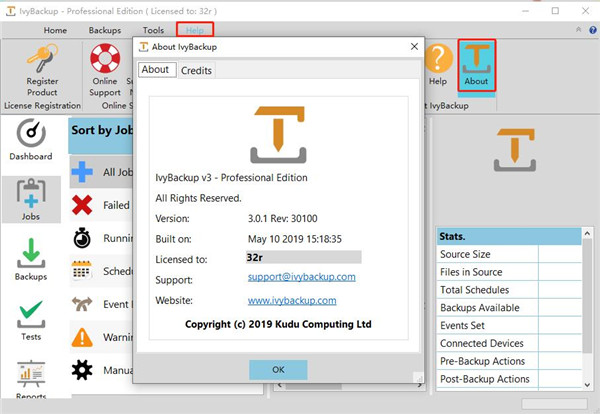Click the Licensed to 32r field
The image size is (600, 414).
[304, 257]
